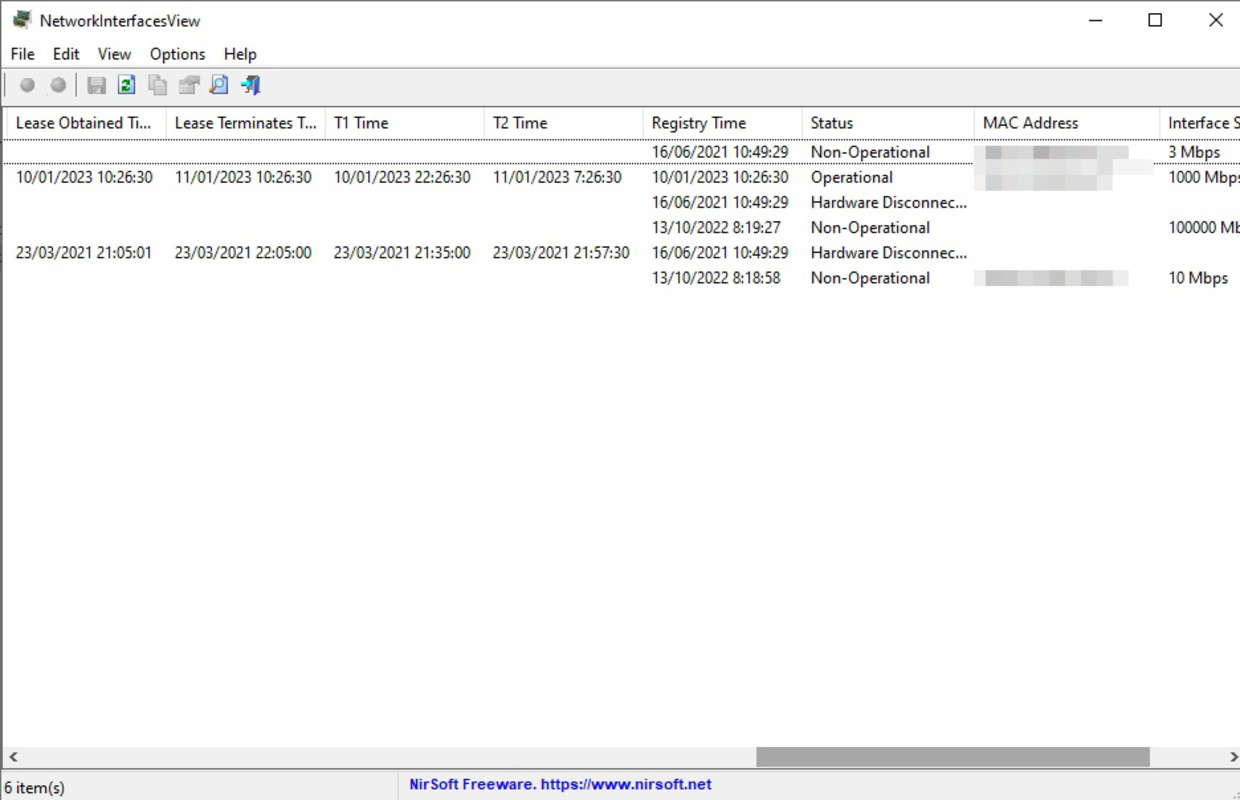Click the NetworkInterfacesView title bar app icon
This screenshot has width=1240, height=800.
click(x=21, y=20)
